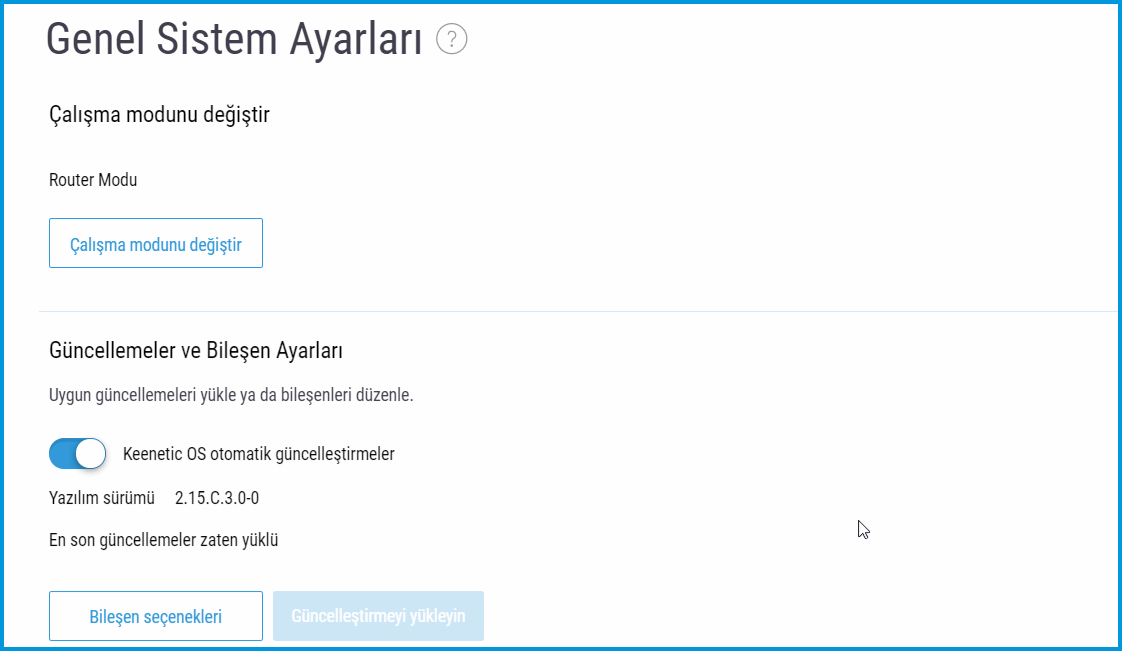
Task: Click the Uygun güncellemeleri yükle description text
Action: click(231, 395)
